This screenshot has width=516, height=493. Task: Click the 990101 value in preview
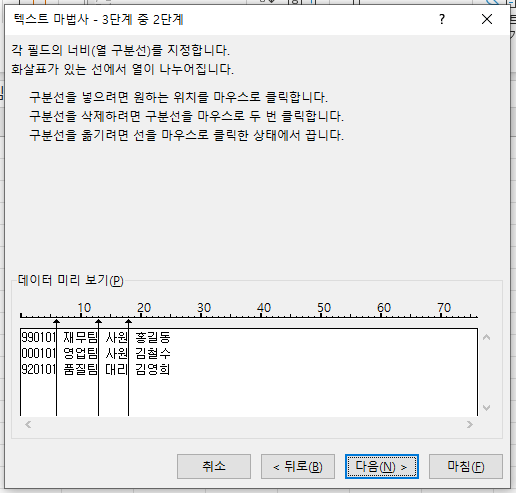tap(38, 337)
